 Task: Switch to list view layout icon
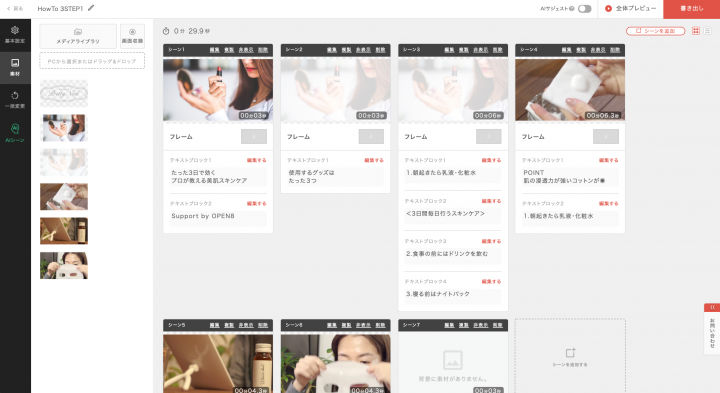pyautogui.click(x=707, y=31)
